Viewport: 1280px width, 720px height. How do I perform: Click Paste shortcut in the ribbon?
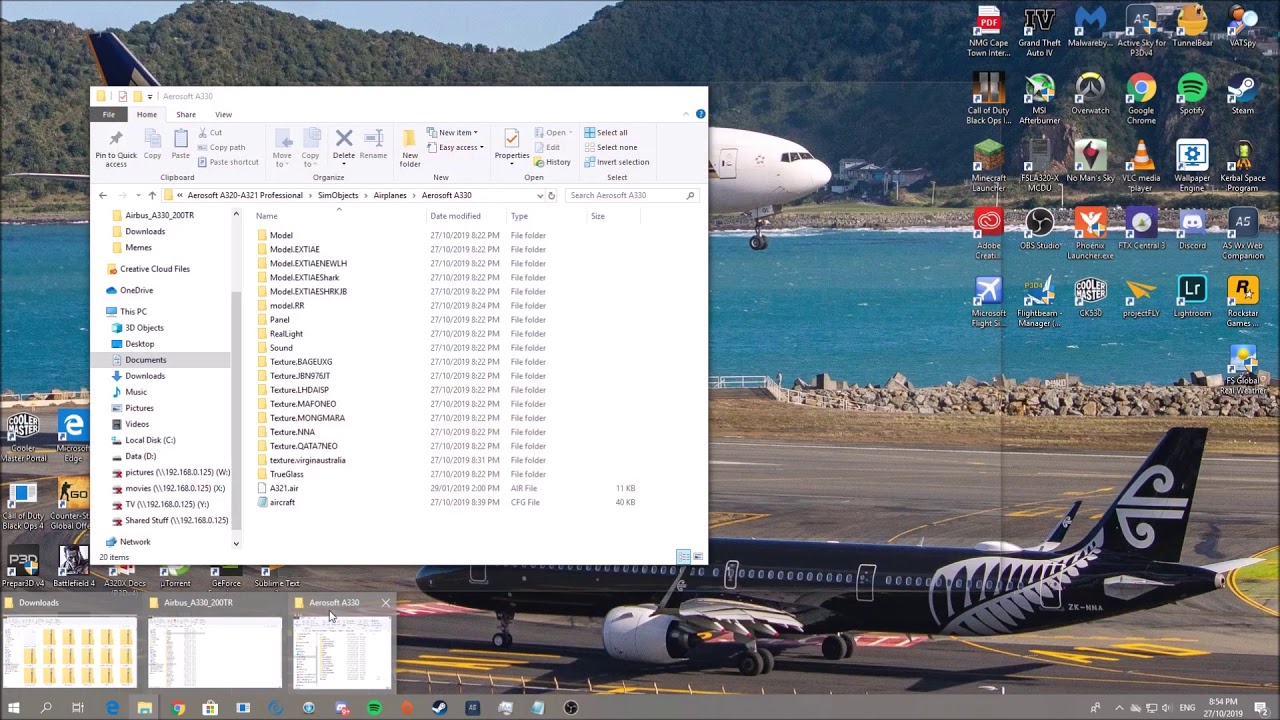point(228,162)
